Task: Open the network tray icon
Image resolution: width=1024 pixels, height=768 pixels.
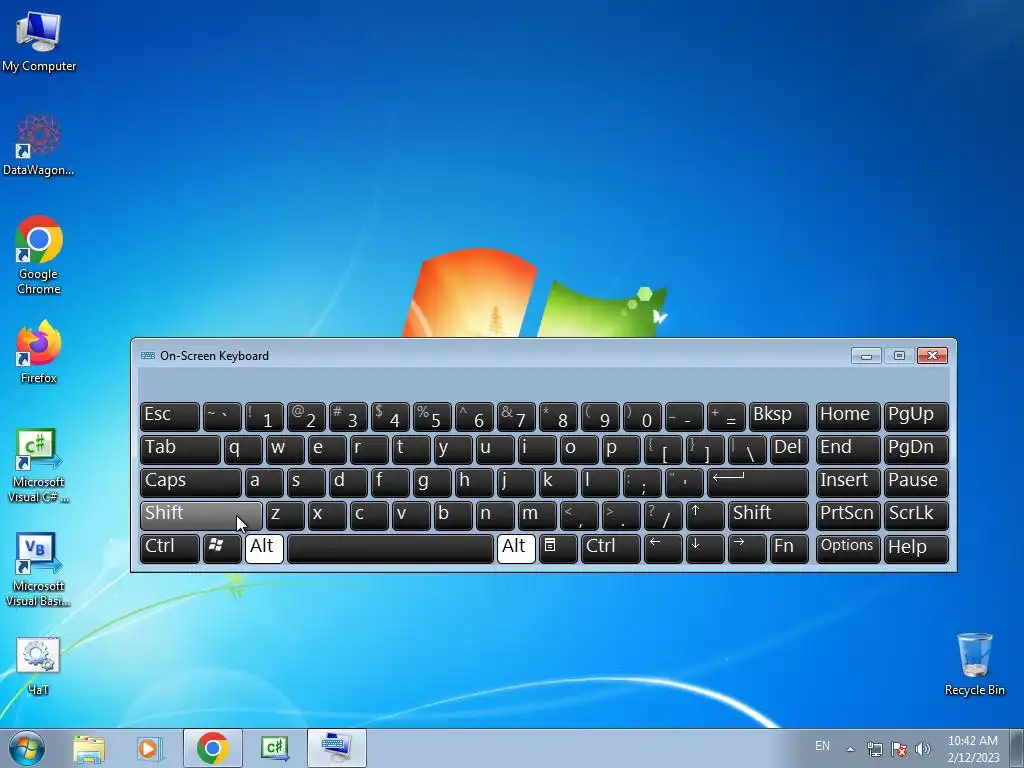Action: tap(874, 748)
